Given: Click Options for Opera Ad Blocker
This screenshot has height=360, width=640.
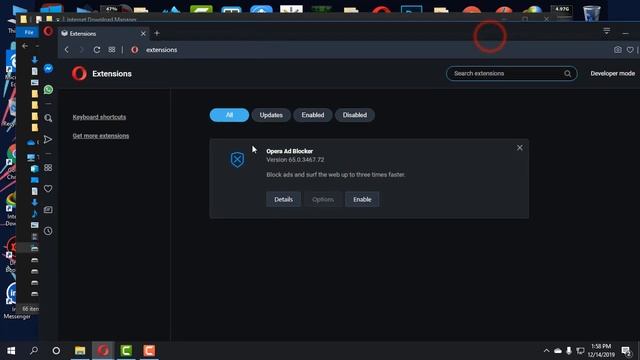Looking at the screenshot, I should coord(323,200).
